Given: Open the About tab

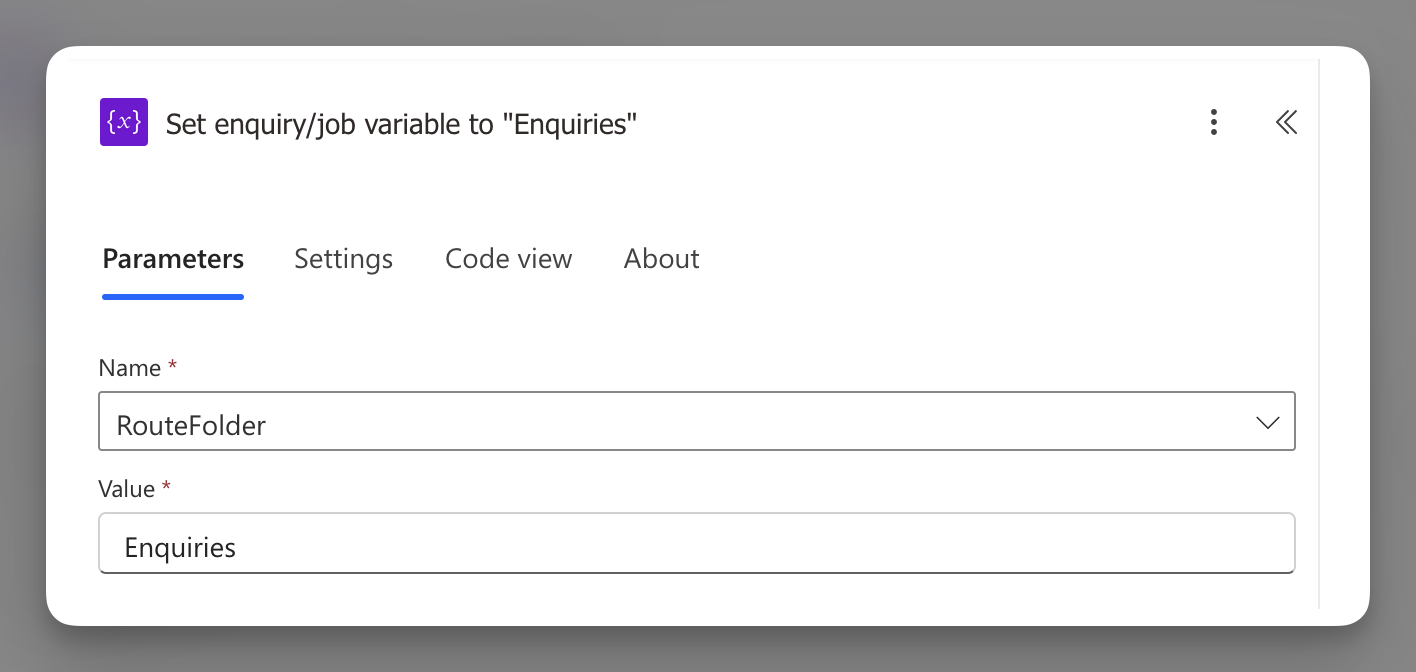Looking at the screenshot, I should 661,259.
